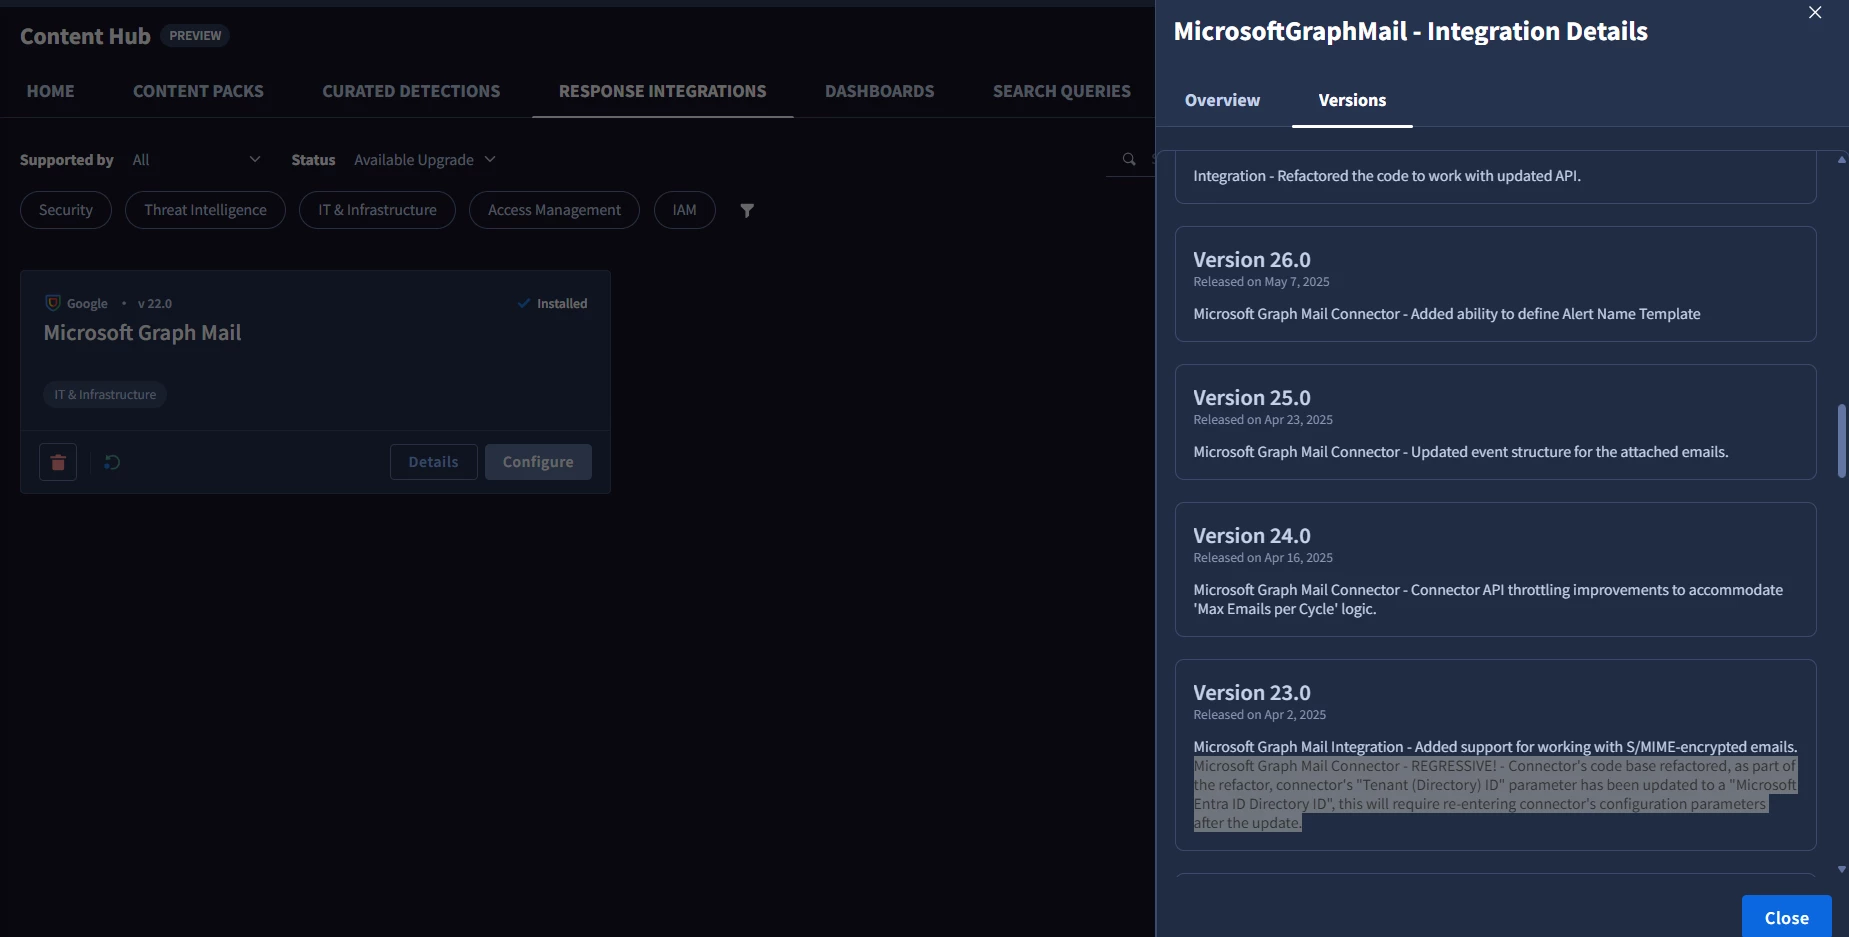Click the Details button
This screenshot has width=1849, height=937.
tap(433, 462)
